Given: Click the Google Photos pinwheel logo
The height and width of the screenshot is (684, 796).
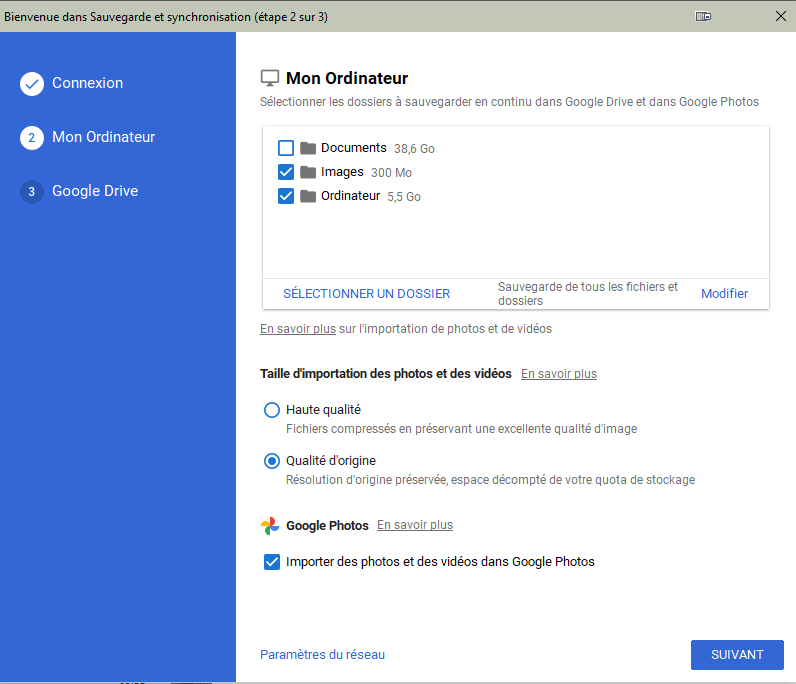Looking at the screenshot, I should coord(270,526).
